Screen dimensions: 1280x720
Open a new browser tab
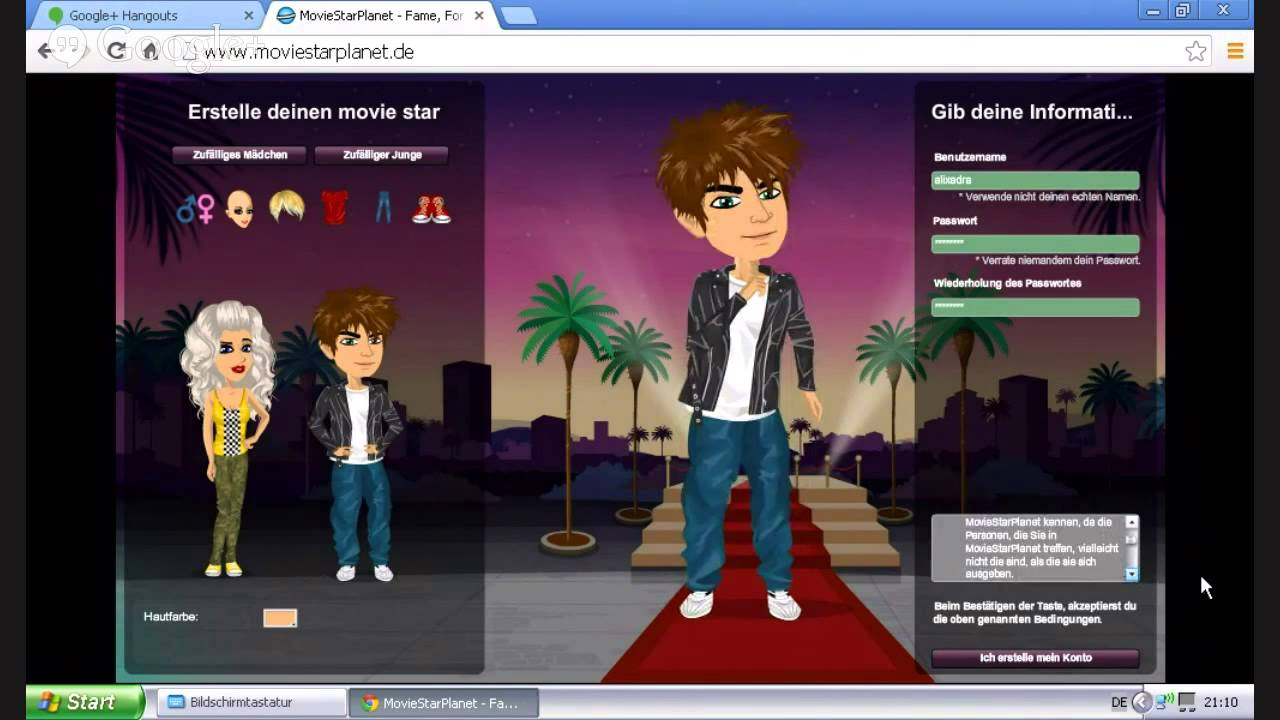[518, 16]
